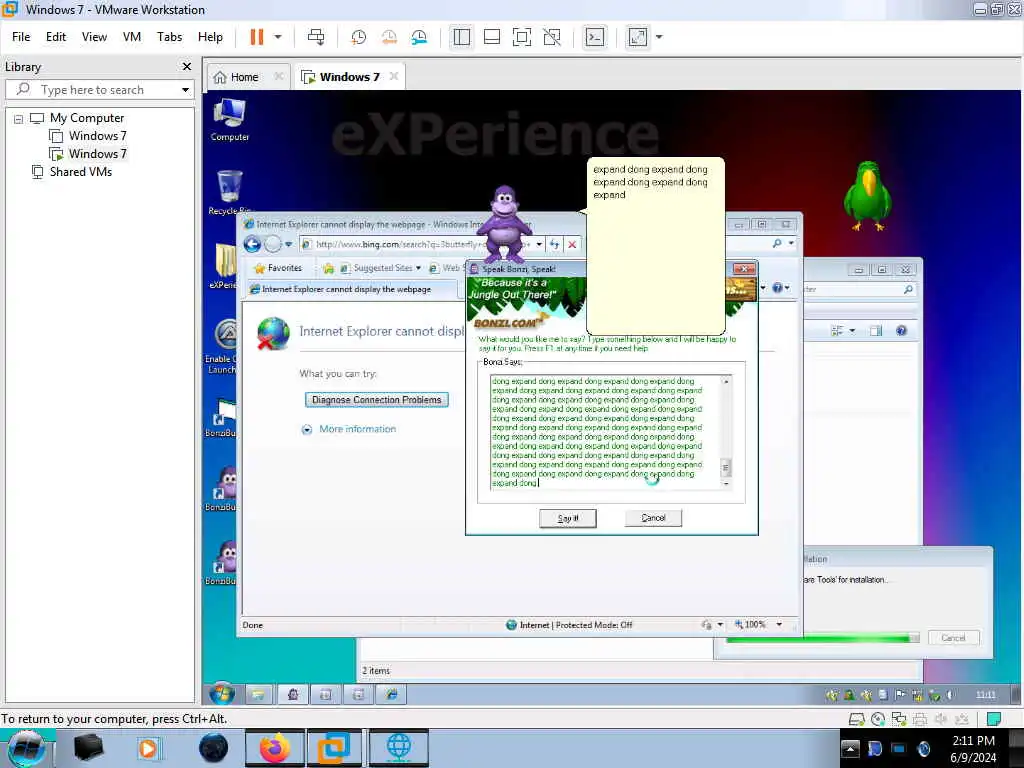The height and width of the screenshot is (768, 1024).
Task: Click the Internet Explorer refresh icon
Action: tap(554, 244)
